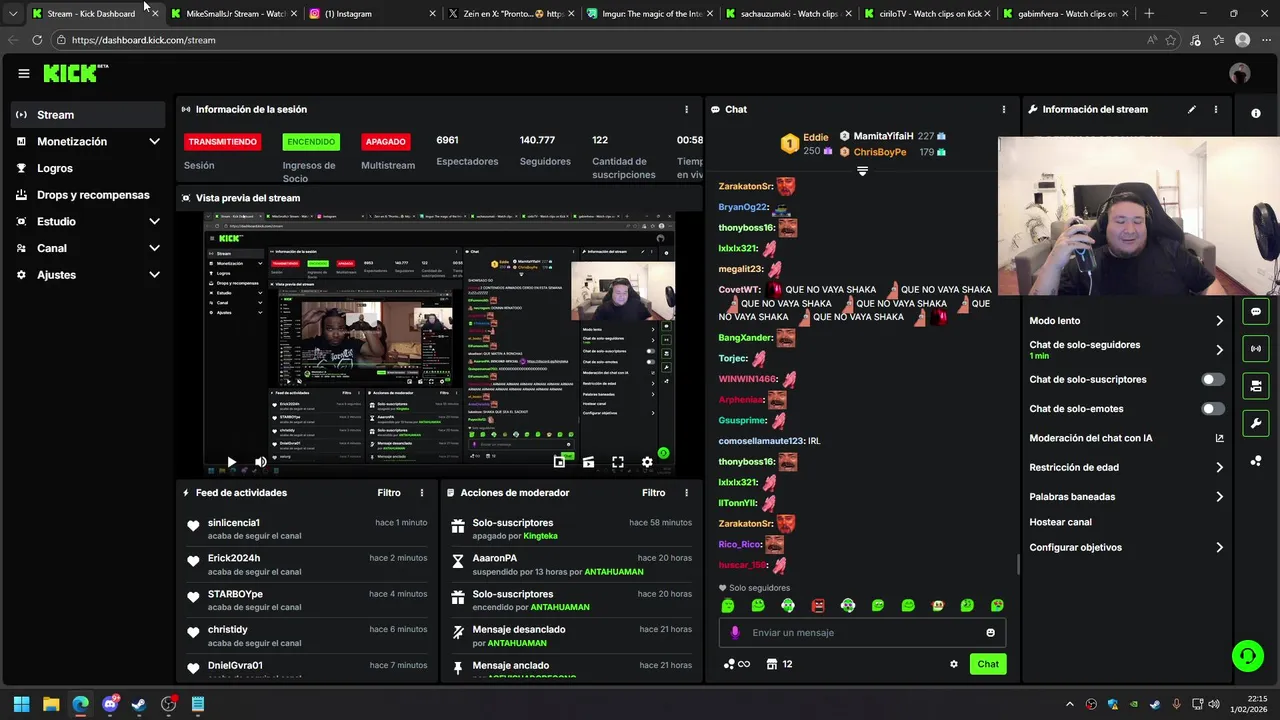1280x720 pixels.
Task: Click Hostear canal option
Action: 1060,522
